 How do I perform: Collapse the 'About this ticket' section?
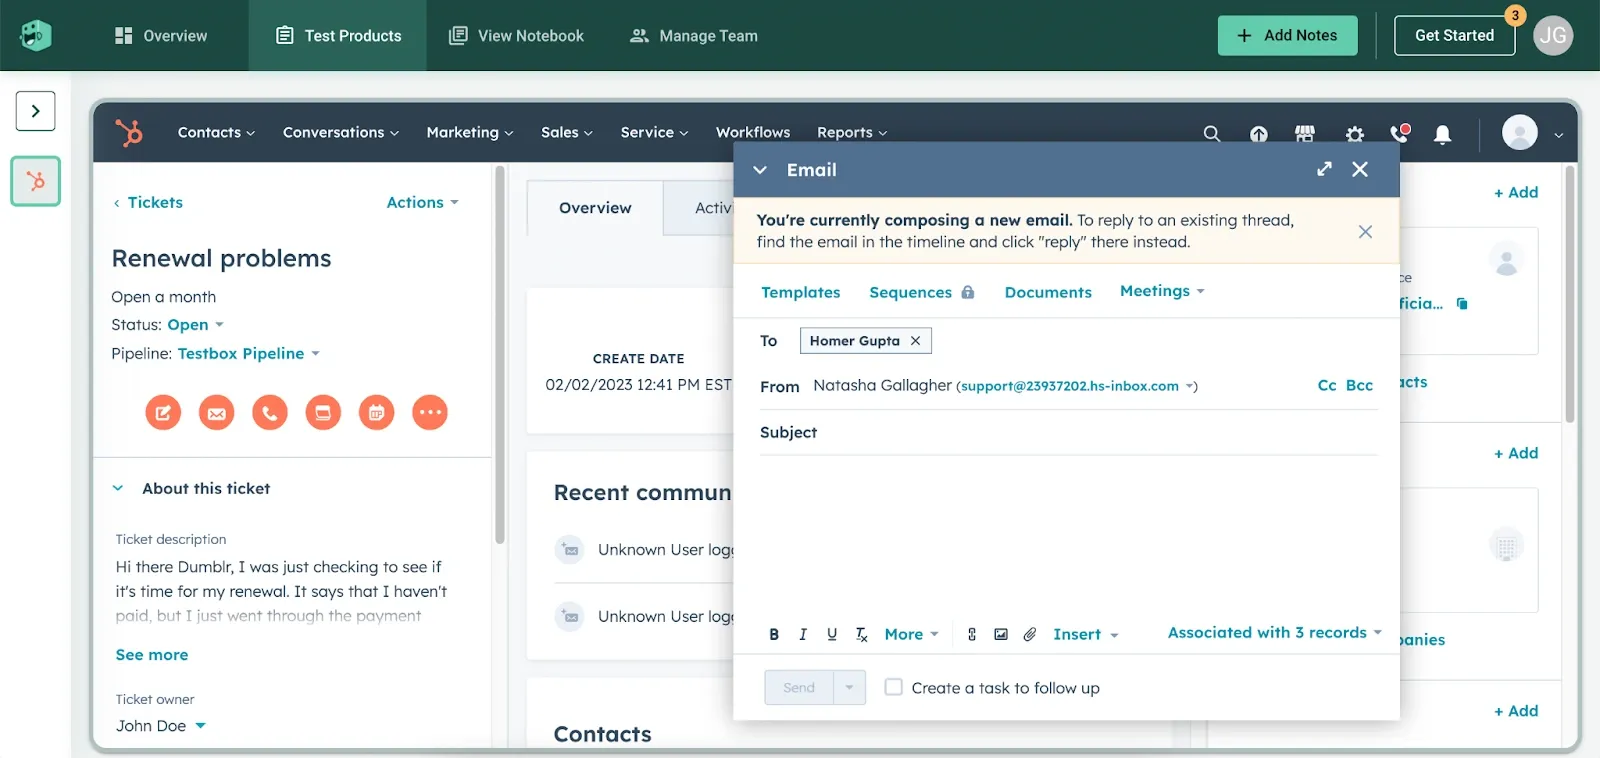tap(118, 488)
